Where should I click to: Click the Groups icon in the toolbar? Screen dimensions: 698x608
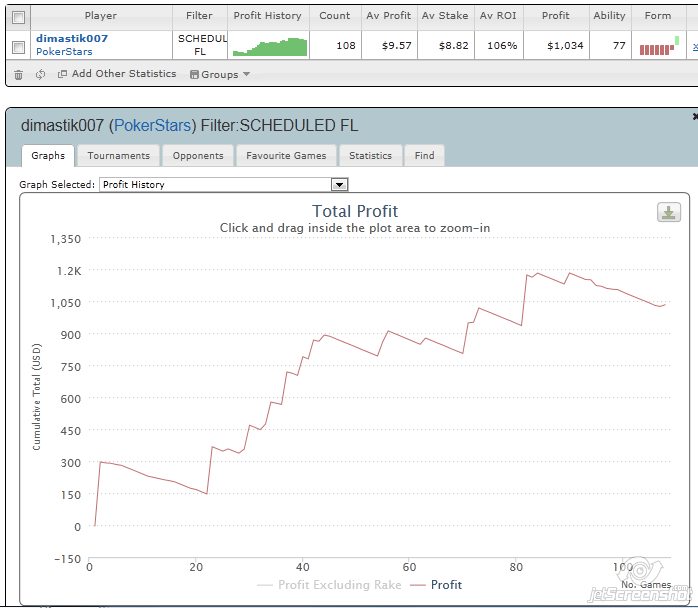[x=194, y=74]
